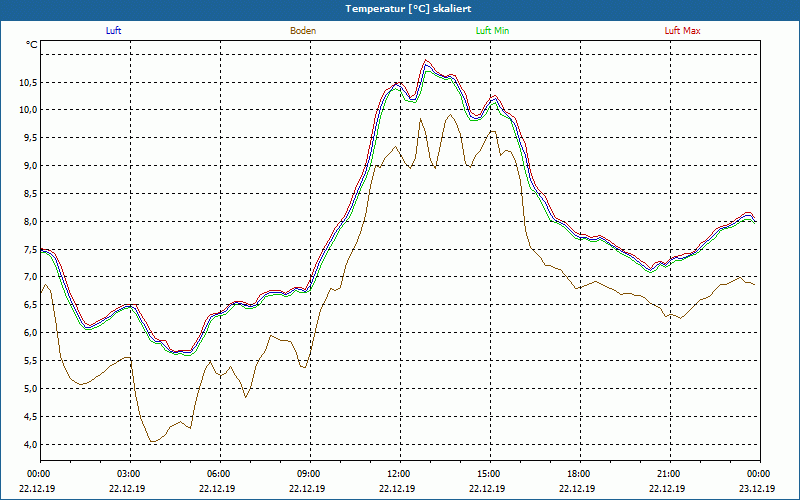Click the 8,5 y-axis value
This screenshot has height=500, width=800.
(x=30, y=193)
